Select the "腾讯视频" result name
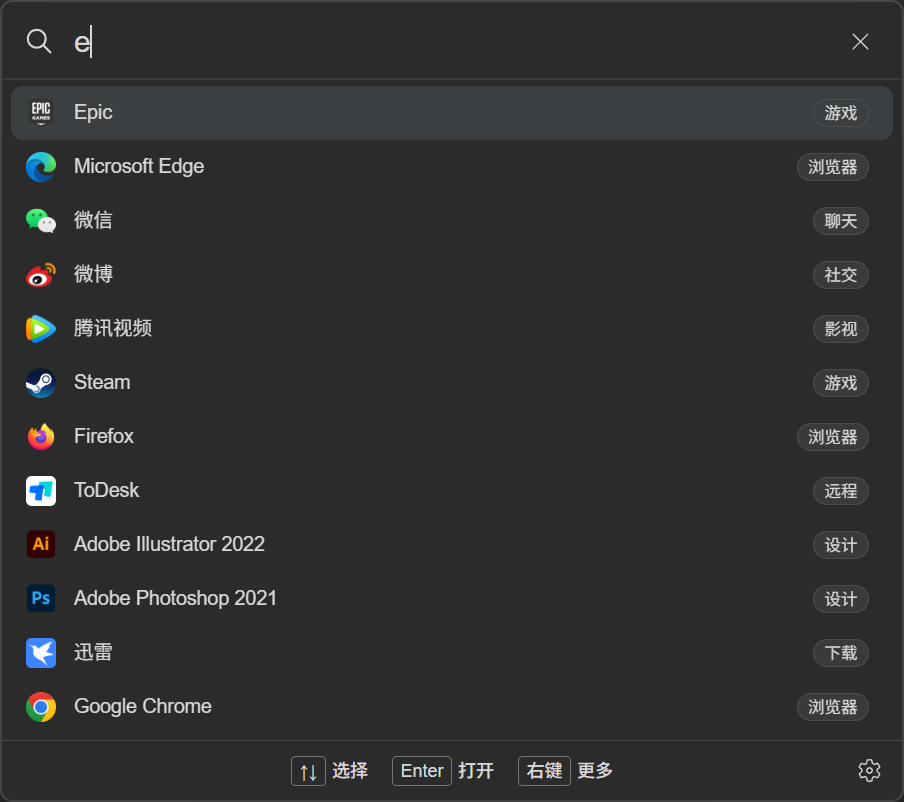The height and width of the screenshot is (802, 904). click(x=113, y=328)
